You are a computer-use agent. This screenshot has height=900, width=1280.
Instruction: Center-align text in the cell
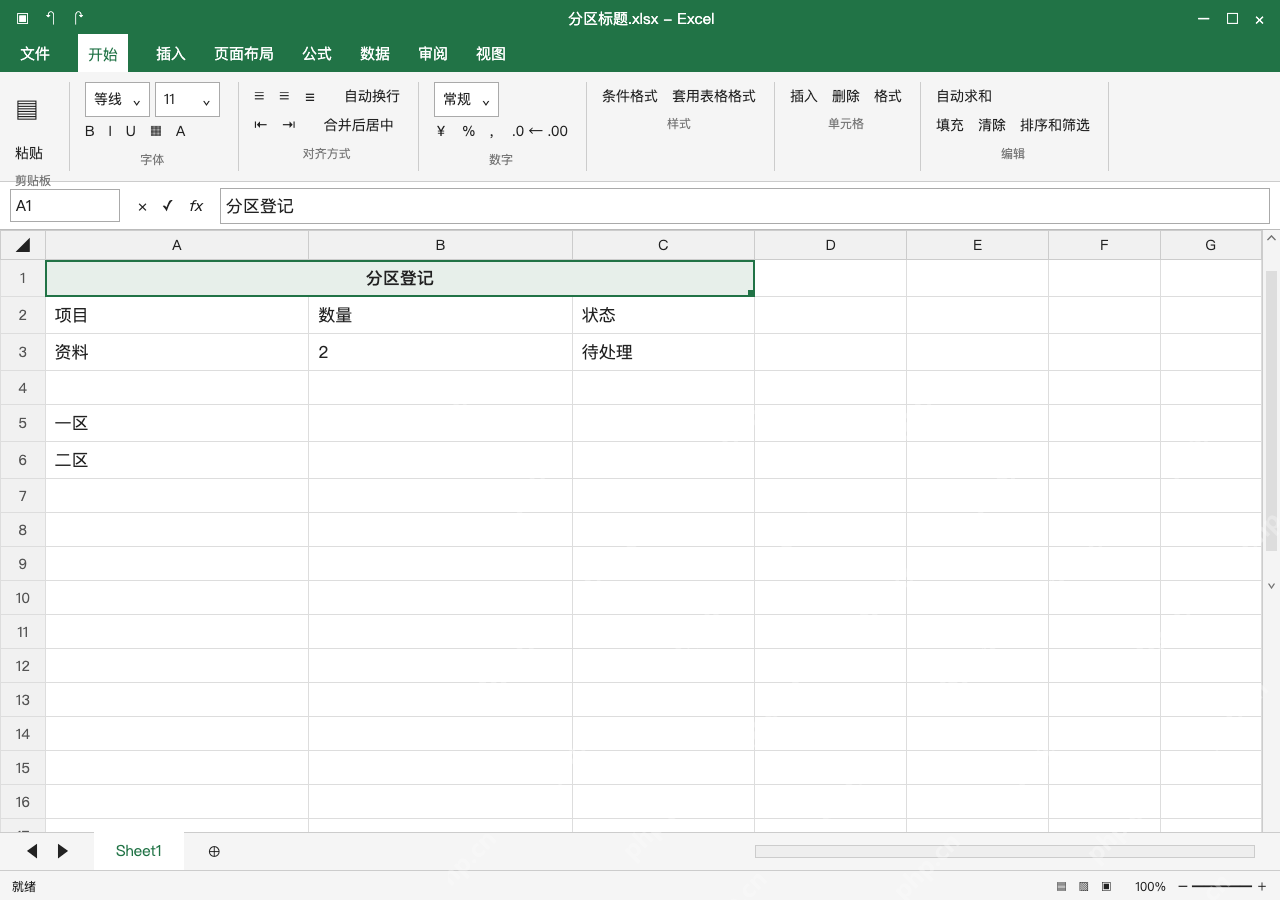(284, 96)
